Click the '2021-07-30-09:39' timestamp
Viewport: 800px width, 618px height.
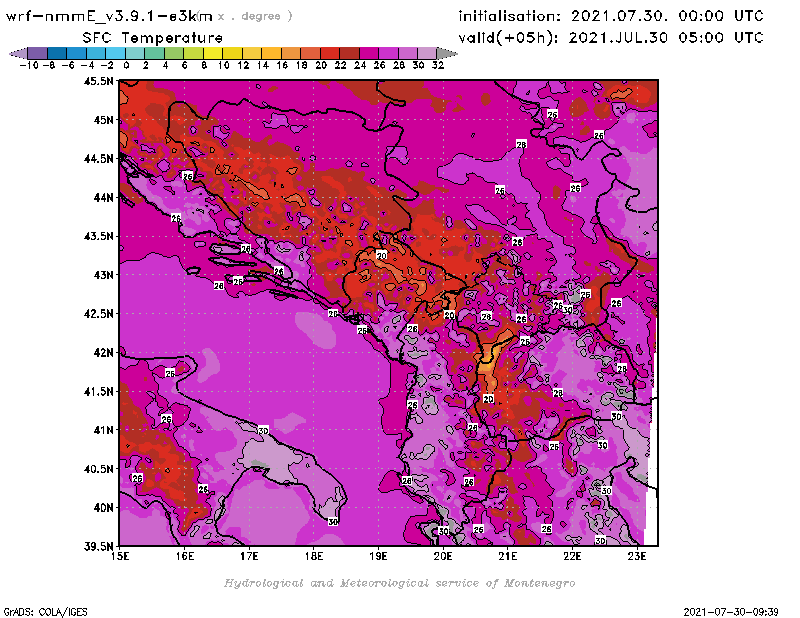[x=731, y=612]
